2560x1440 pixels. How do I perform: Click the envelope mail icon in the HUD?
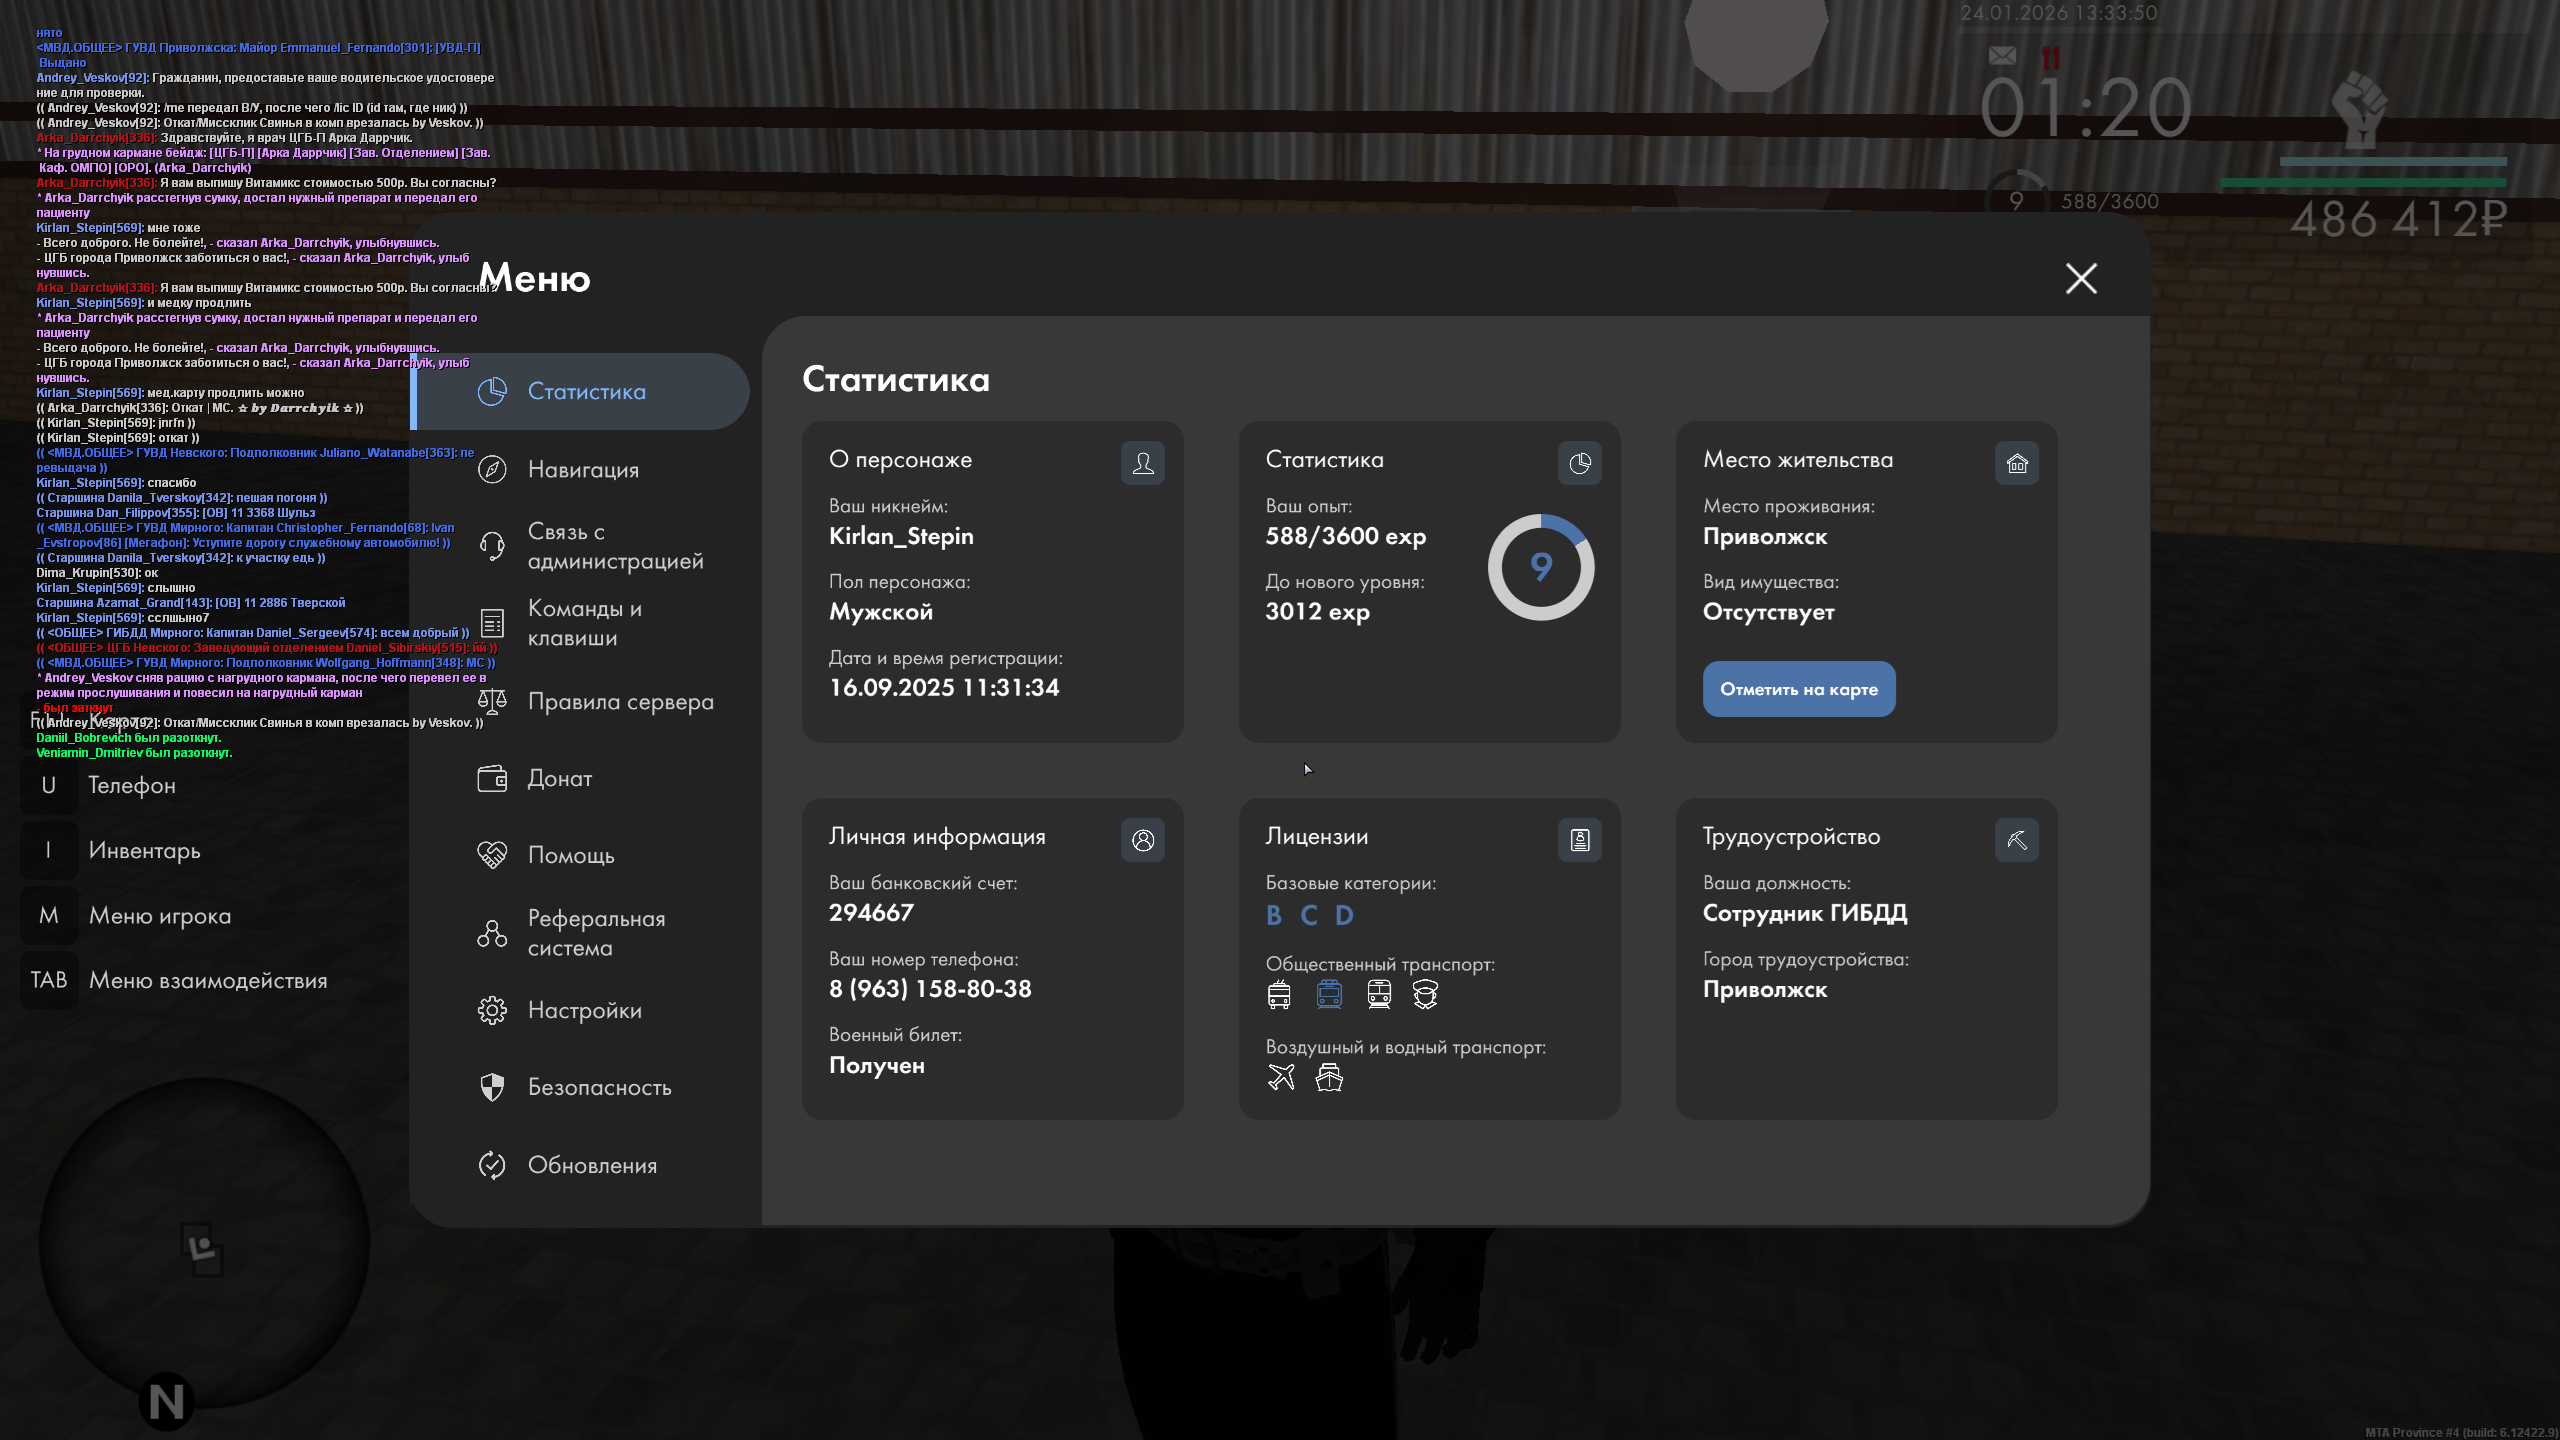tap(2002, 56)
